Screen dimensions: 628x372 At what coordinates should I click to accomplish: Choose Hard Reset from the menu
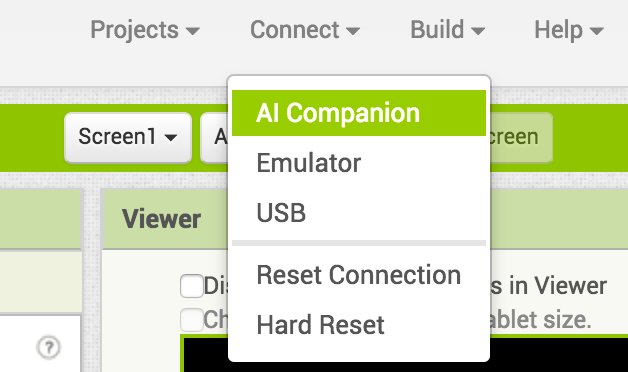click(359, 325)
